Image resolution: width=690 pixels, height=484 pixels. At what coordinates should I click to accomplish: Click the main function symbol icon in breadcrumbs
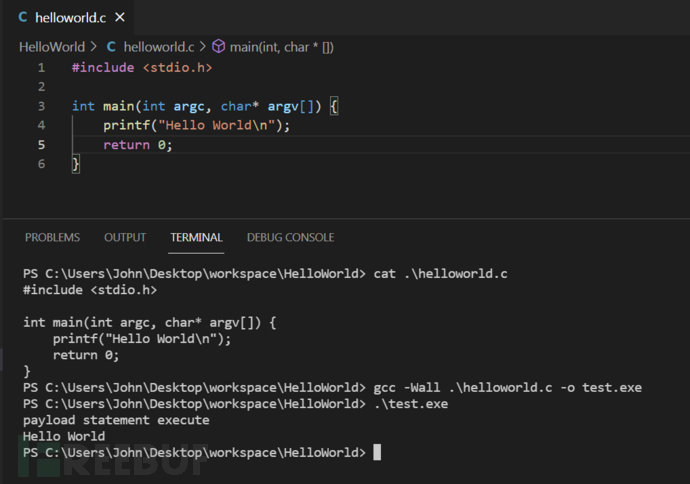pos(218,46)
